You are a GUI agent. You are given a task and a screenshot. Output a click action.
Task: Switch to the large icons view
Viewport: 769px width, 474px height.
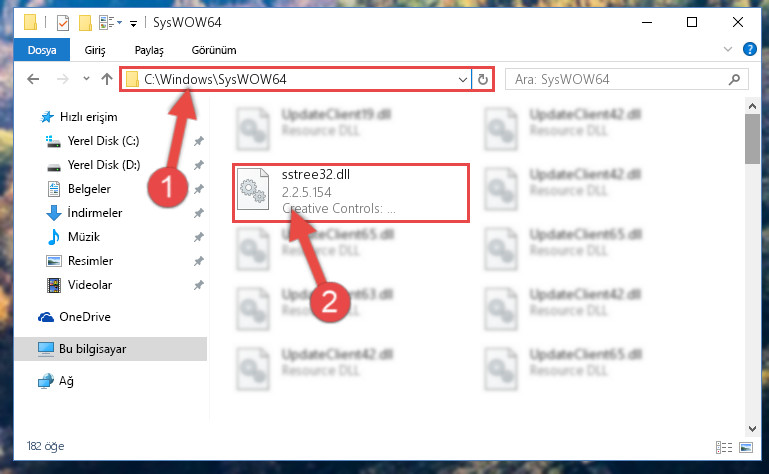tap(746, 447)
